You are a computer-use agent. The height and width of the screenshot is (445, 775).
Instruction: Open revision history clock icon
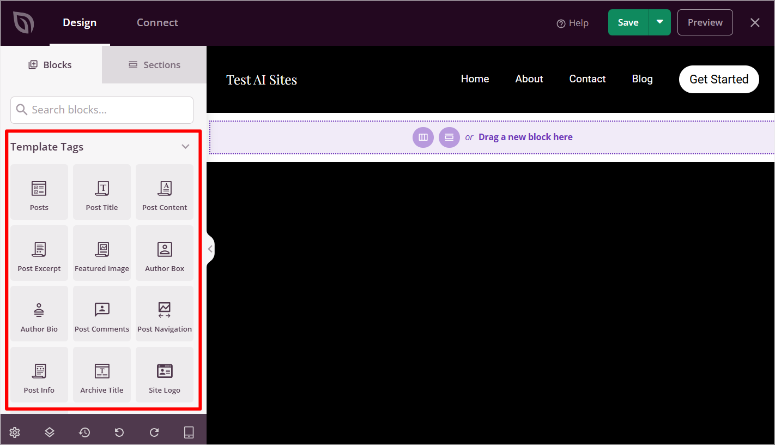(x=85, y=432)
